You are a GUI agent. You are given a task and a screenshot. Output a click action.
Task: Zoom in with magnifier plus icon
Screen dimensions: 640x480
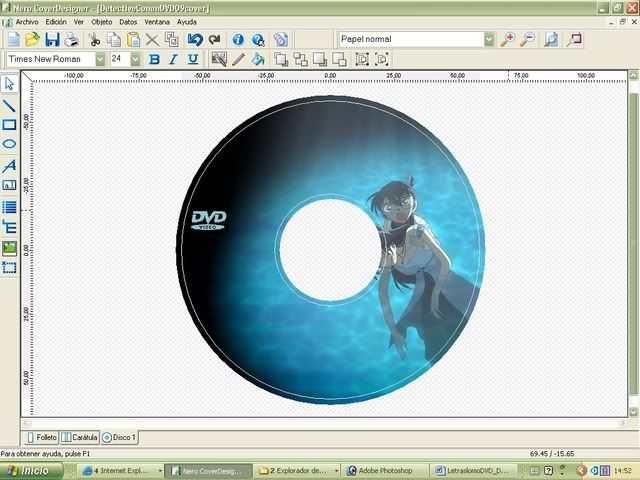508,39
